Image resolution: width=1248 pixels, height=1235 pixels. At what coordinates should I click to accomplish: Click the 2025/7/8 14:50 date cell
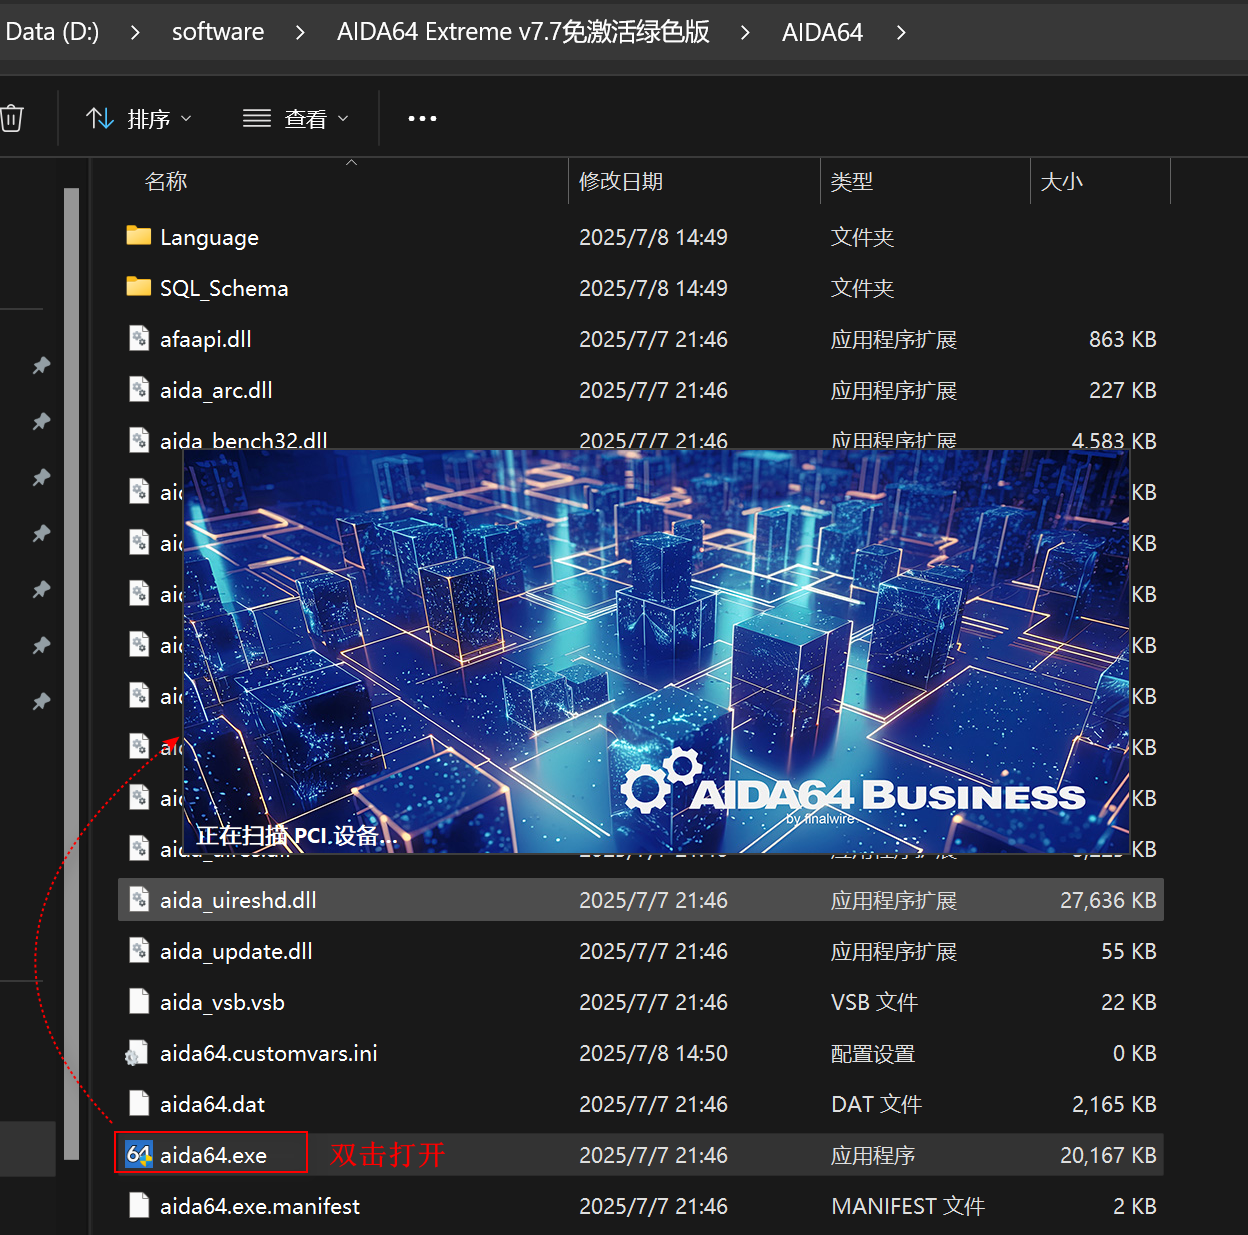(x=653, y=1053)
